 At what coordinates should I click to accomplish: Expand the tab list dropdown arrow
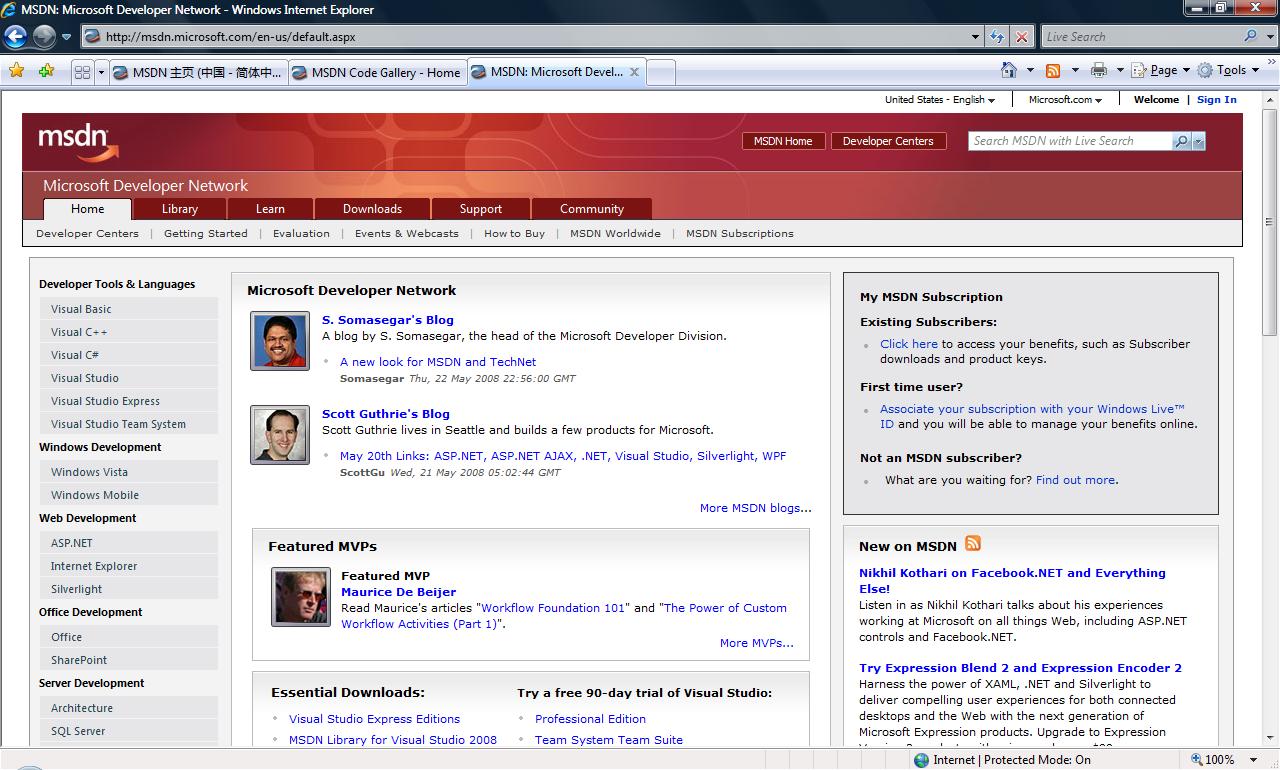pyautogui.click(x=101, y=72)
